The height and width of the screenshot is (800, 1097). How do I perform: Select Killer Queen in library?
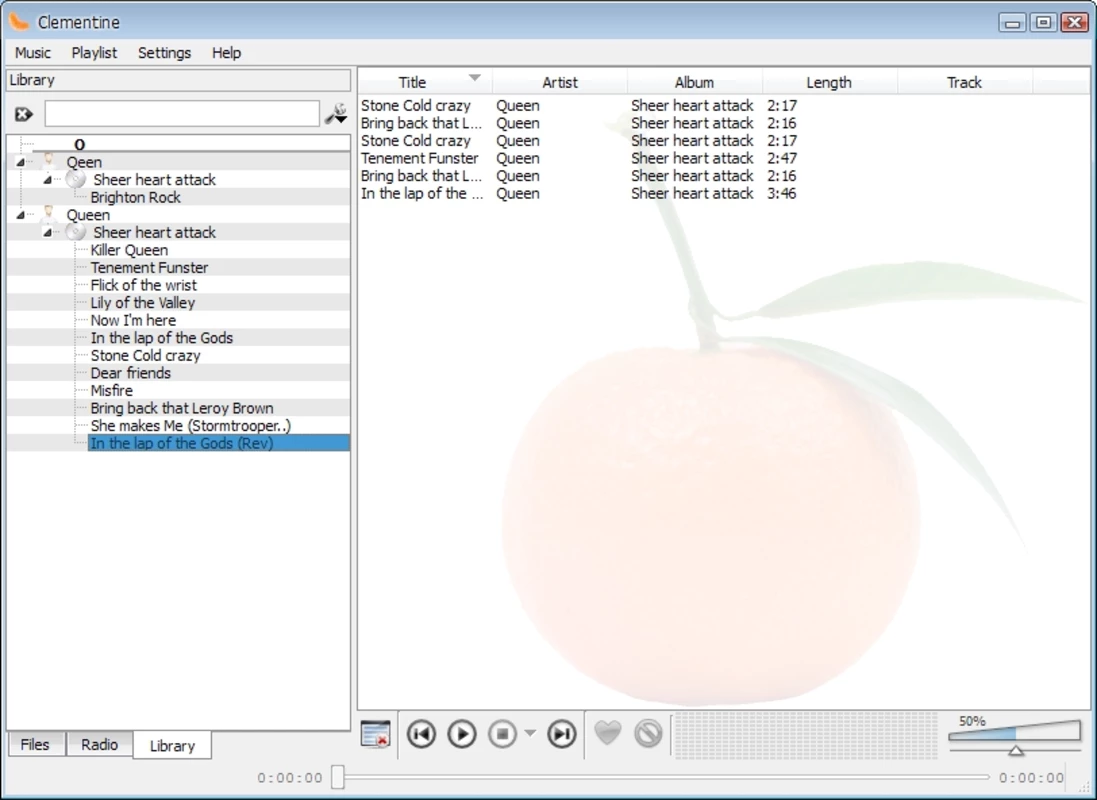tap(129, 250)
